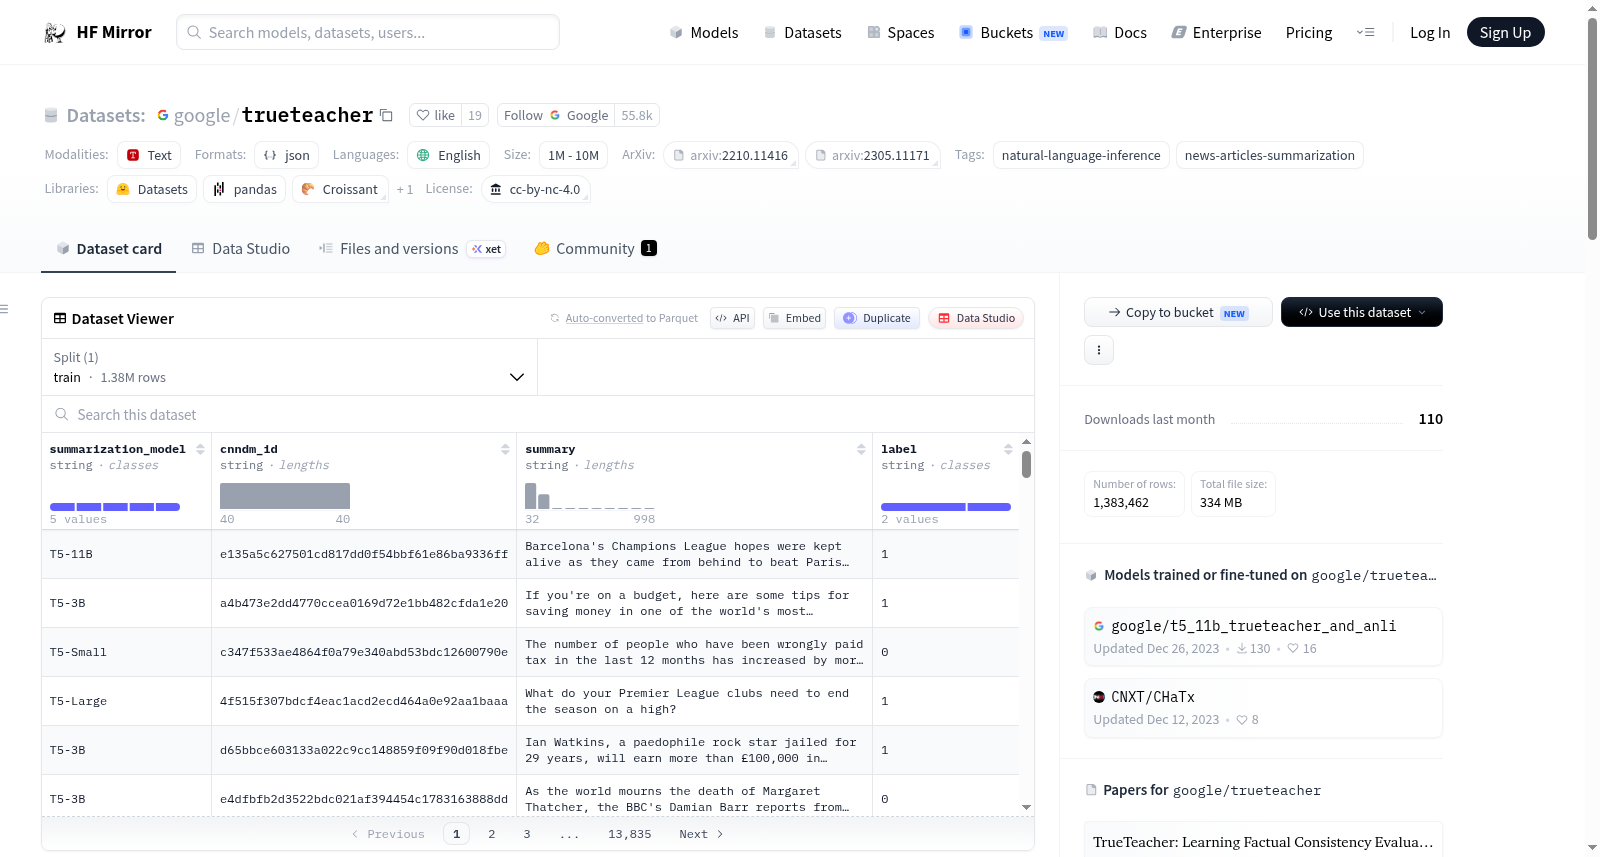
Task: Sort the label column
Action: (1008, 449)
